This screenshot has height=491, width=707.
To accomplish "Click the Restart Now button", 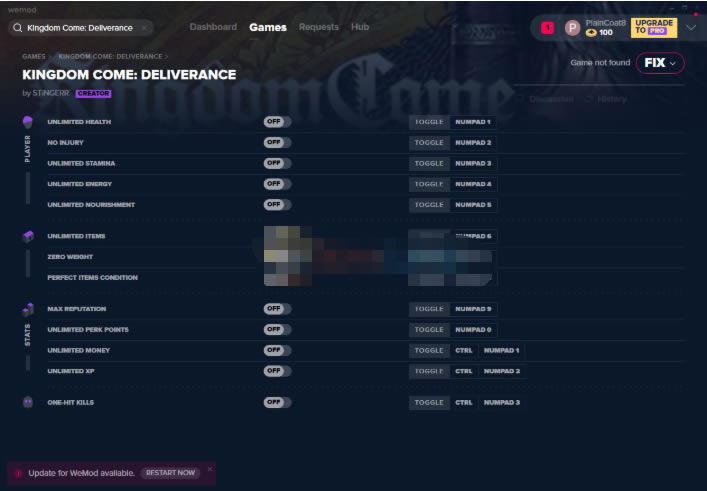I will point(170,472).
